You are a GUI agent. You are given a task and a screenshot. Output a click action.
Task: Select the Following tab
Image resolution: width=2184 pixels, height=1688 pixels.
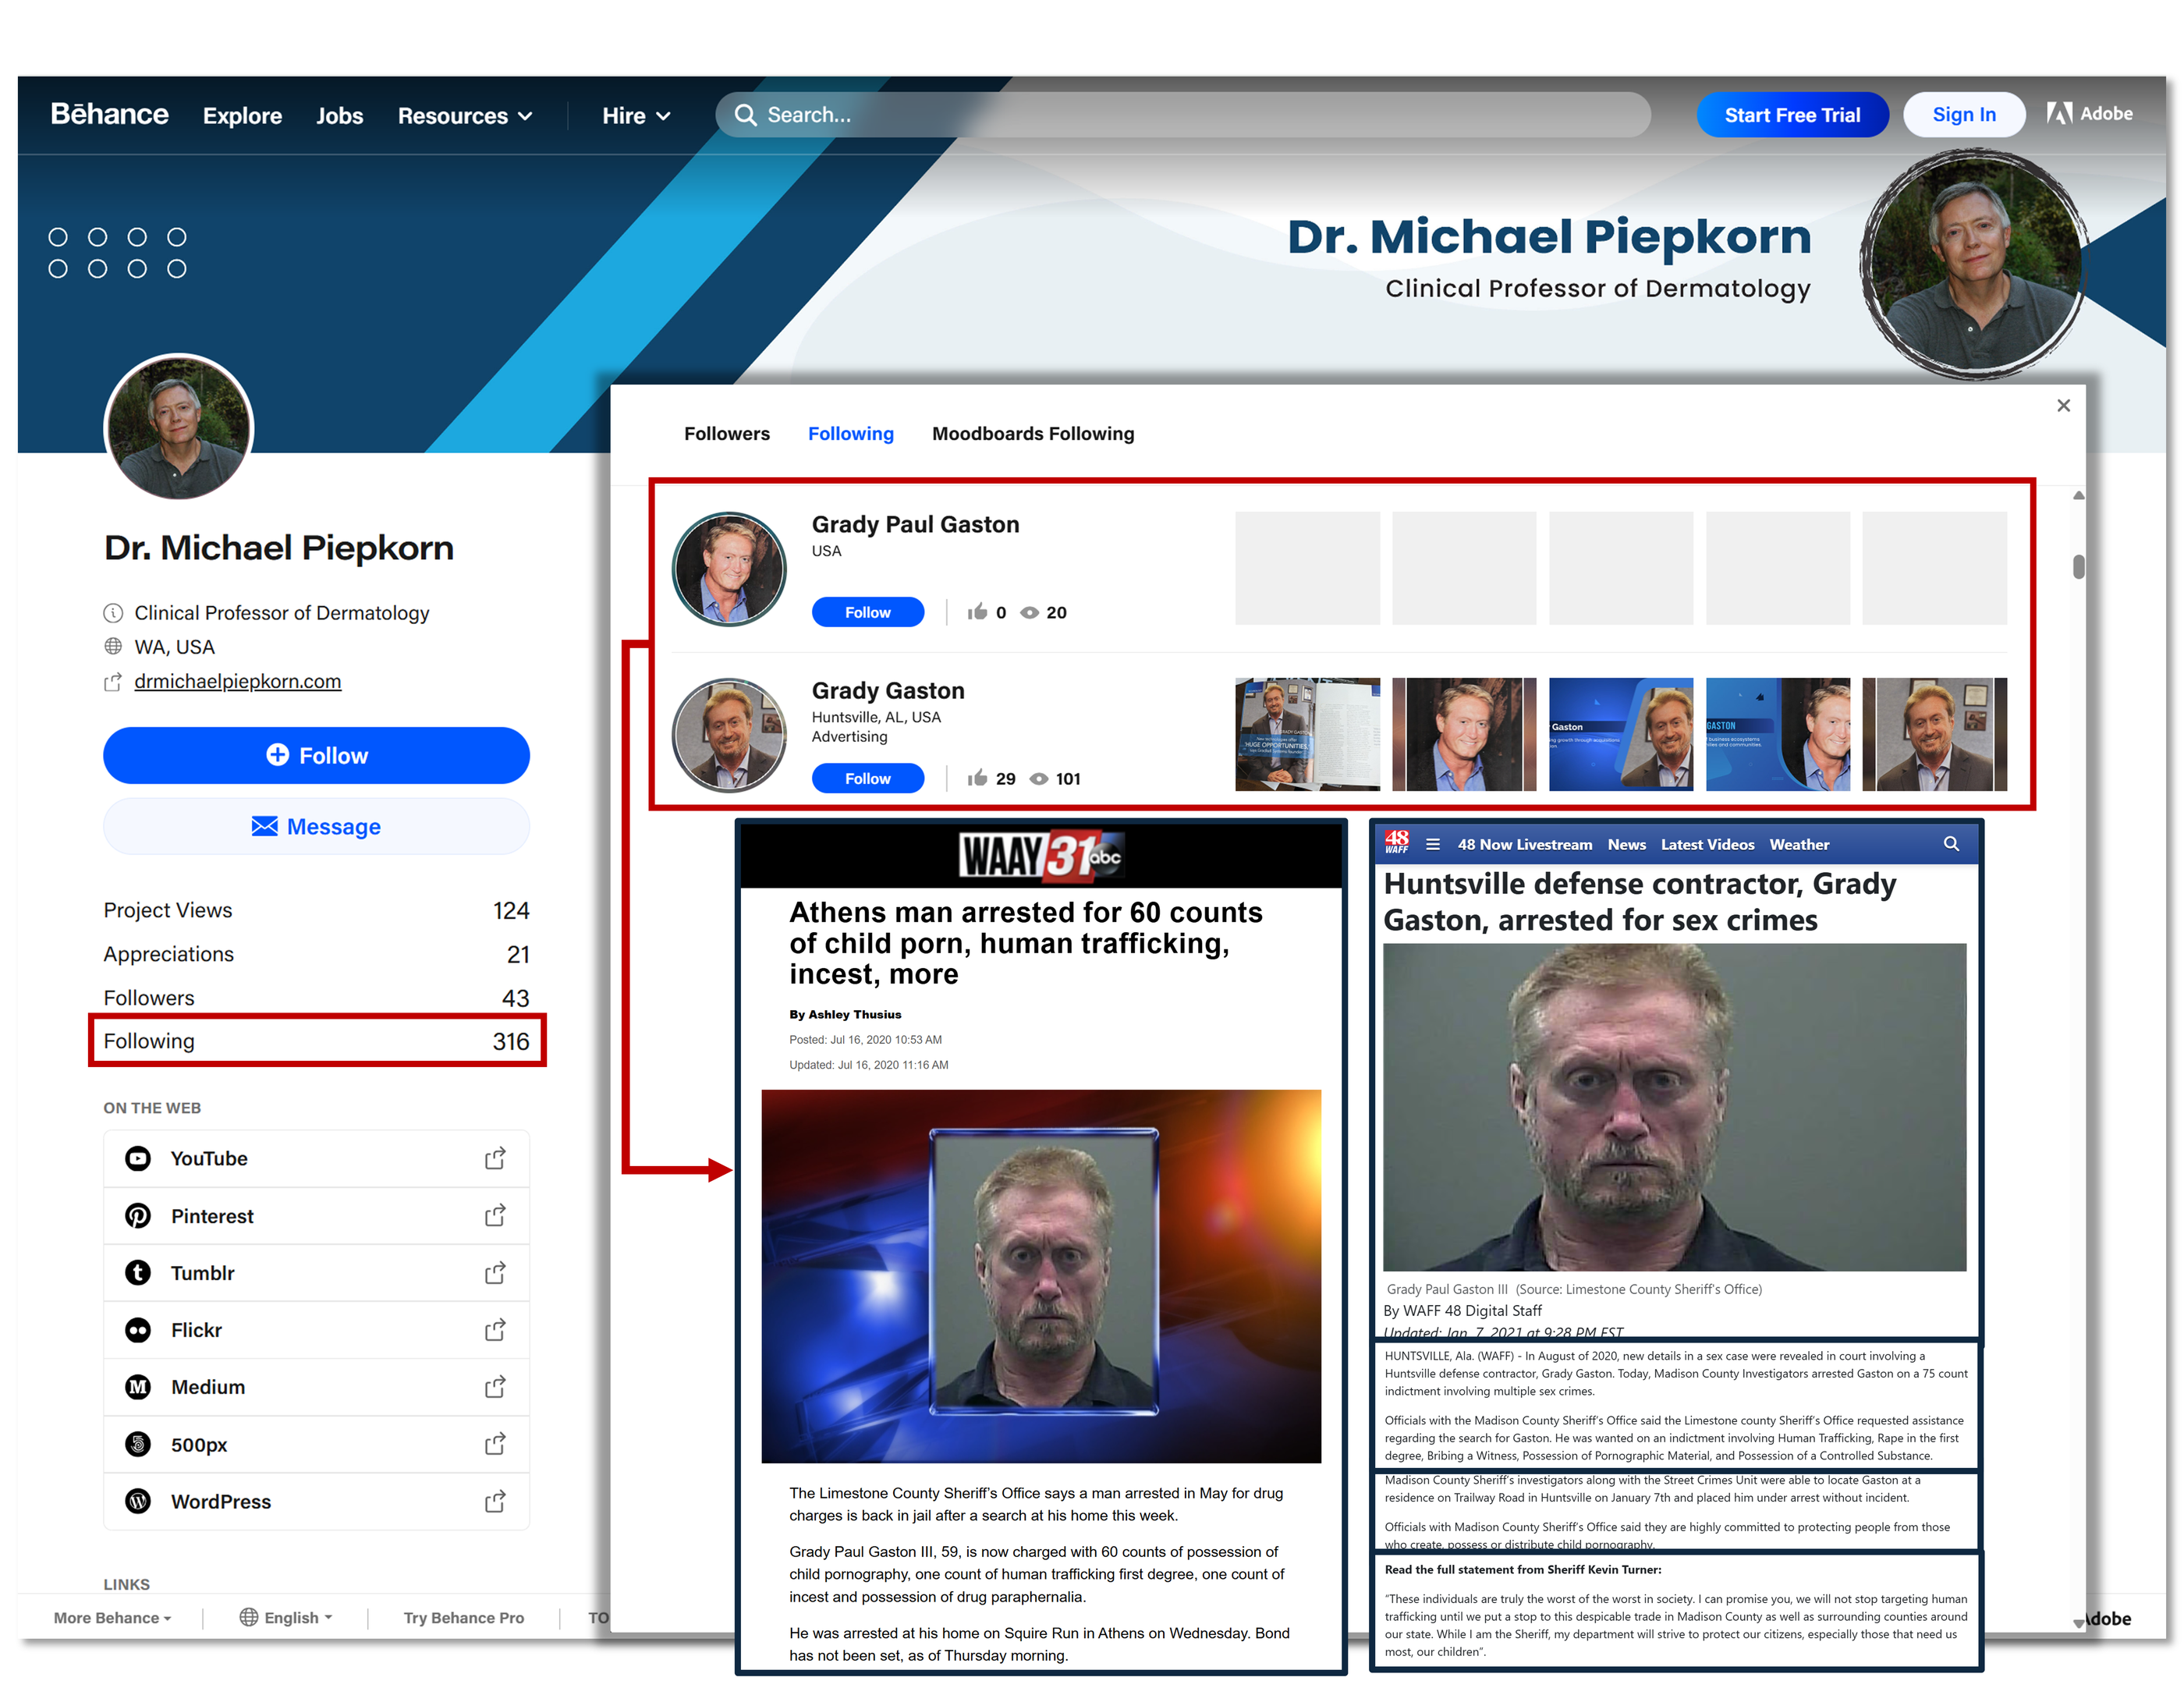(x=851, y=433)
